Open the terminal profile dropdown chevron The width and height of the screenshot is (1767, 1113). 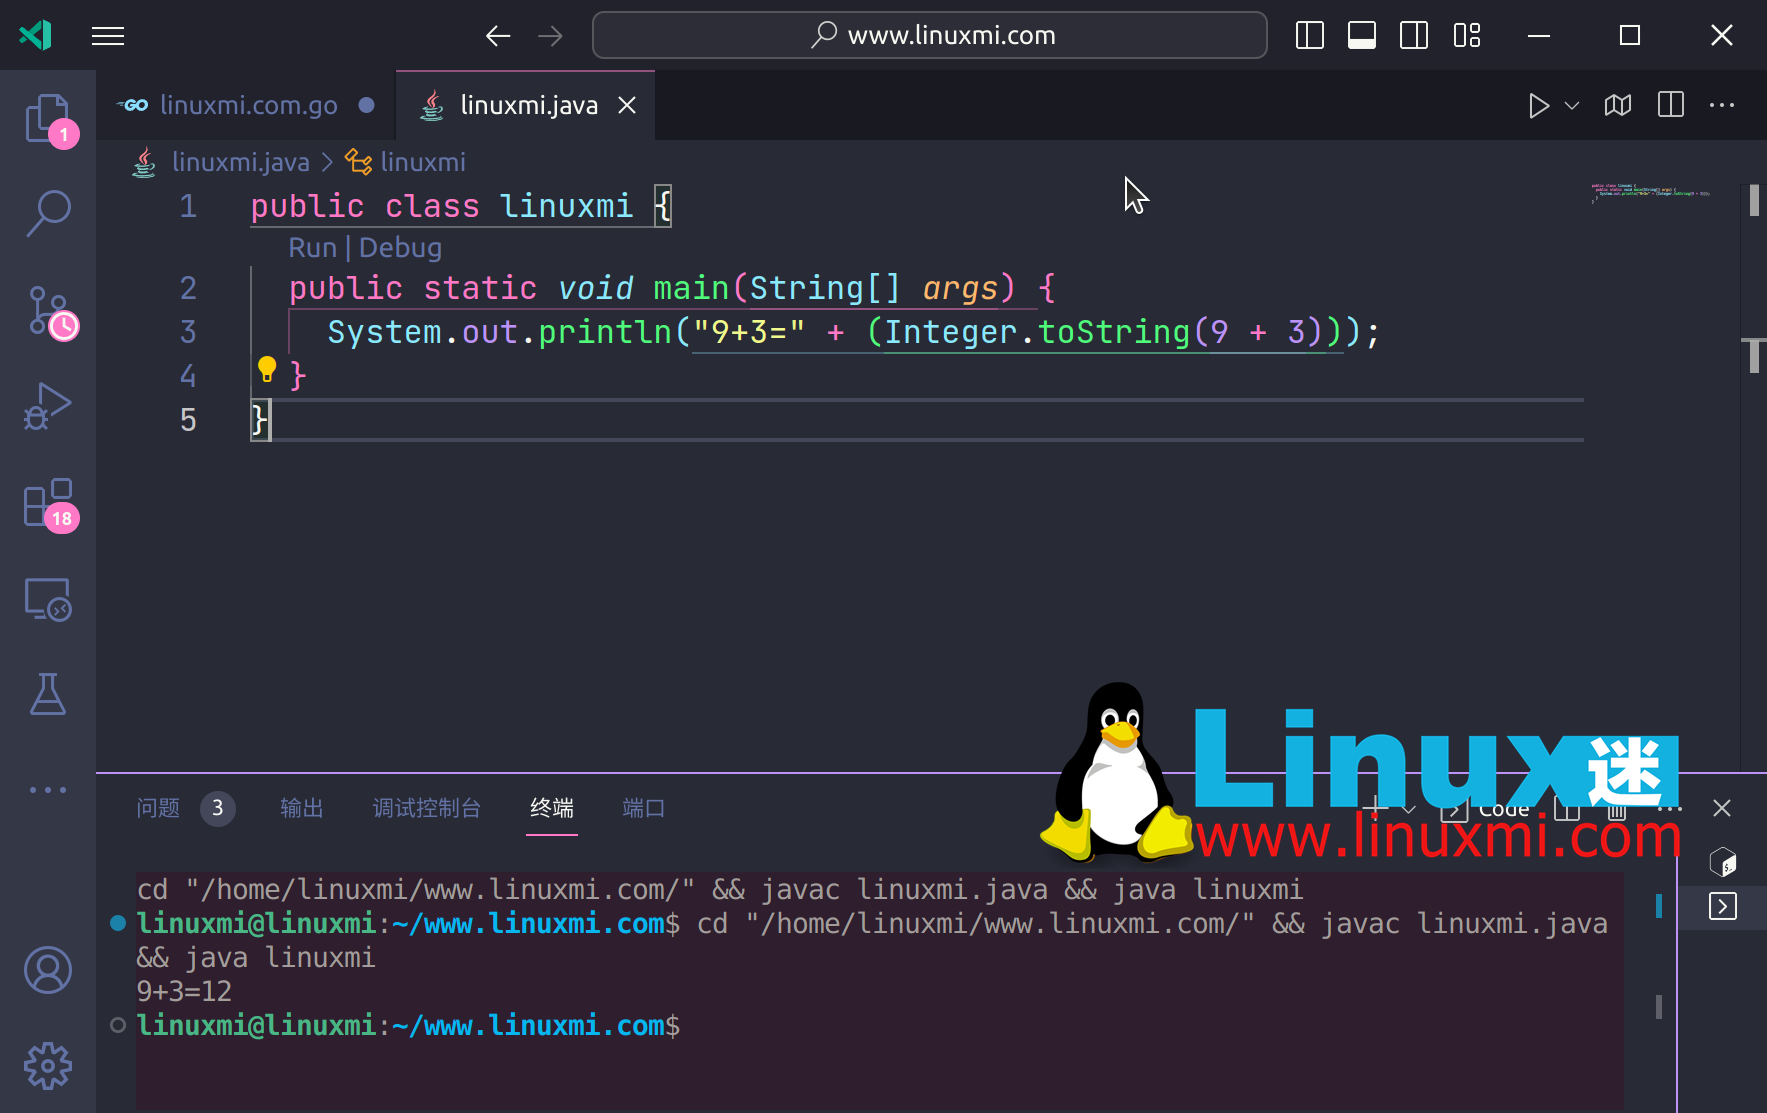(x=1410, y=808)
